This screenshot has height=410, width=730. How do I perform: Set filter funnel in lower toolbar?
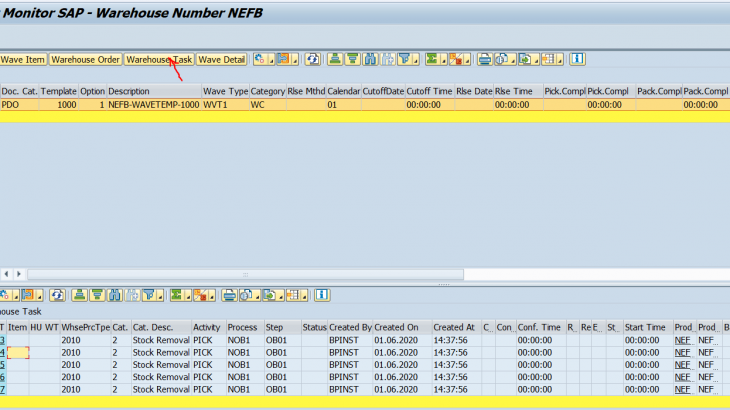click(149, 295)
